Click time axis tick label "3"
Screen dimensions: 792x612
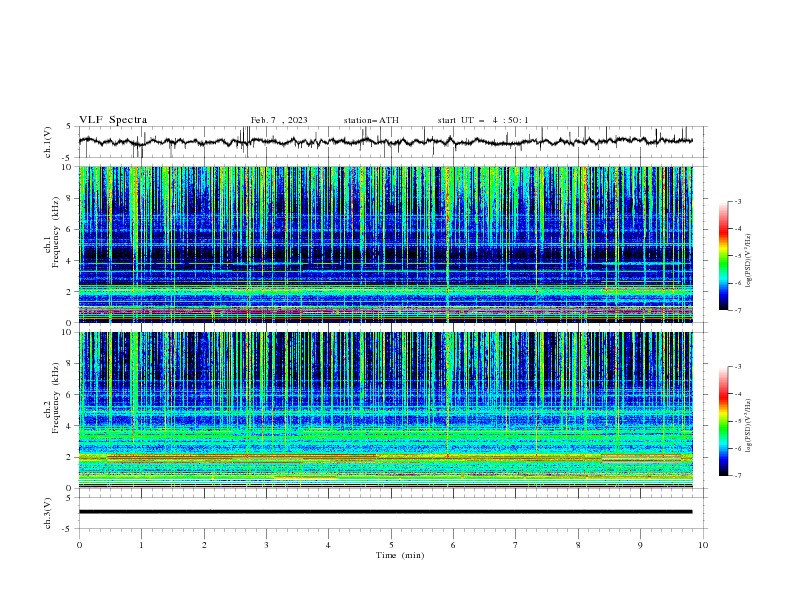point(266,545)
